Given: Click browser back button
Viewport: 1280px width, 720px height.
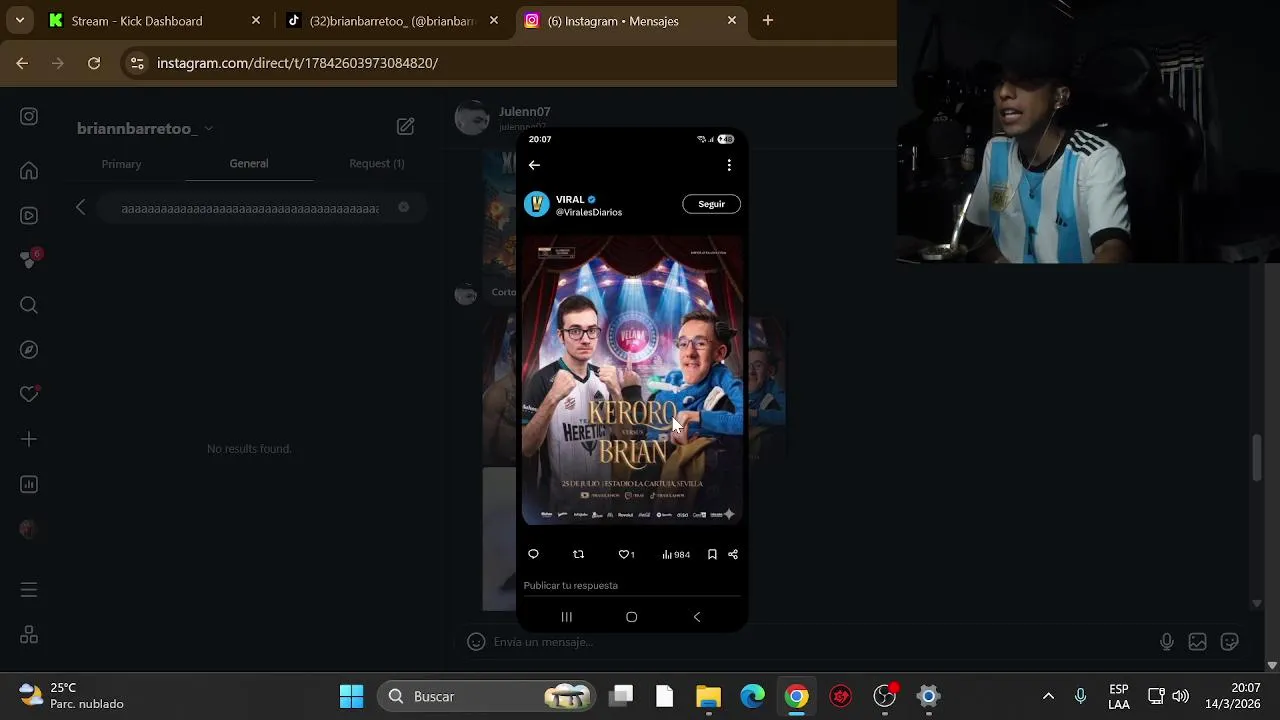Looking at the screenshot, I should (22, 63).
